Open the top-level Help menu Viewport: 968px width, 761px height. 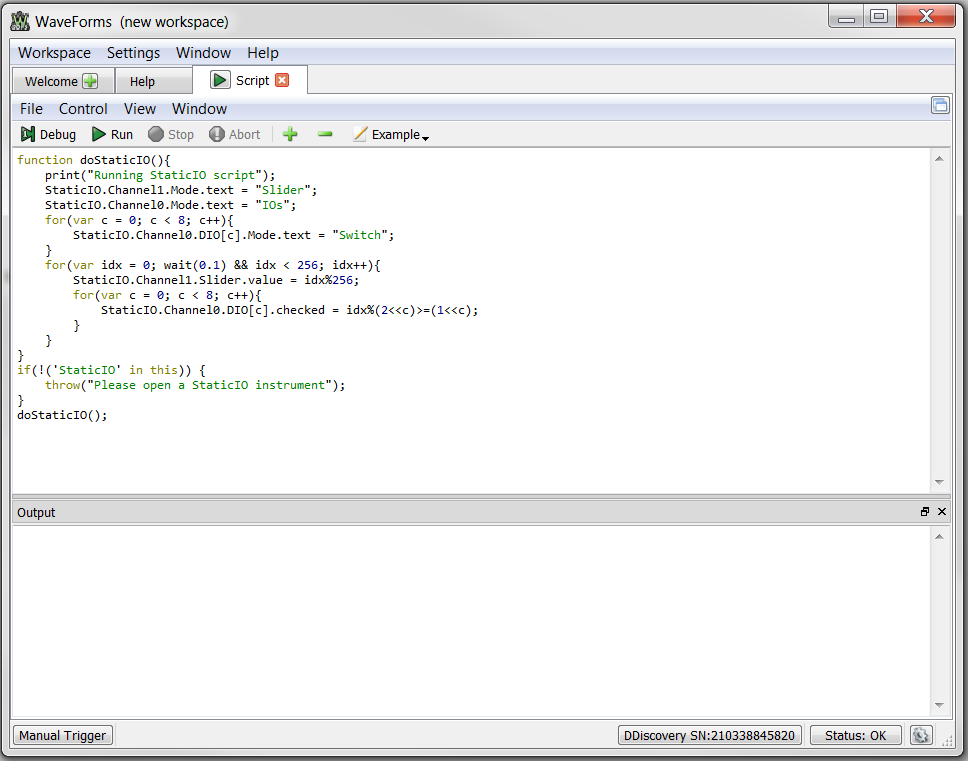coord(263,53)
